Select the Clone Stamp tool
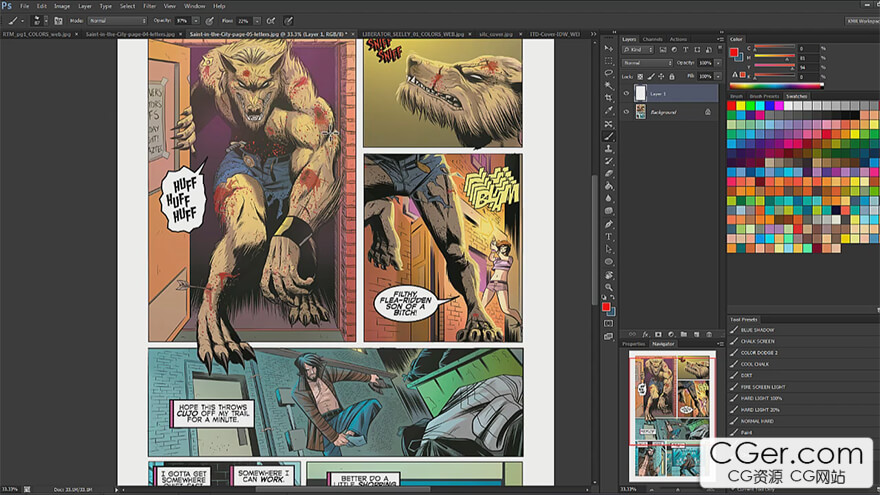Screen dimensions: 880x495 point(608,149)
